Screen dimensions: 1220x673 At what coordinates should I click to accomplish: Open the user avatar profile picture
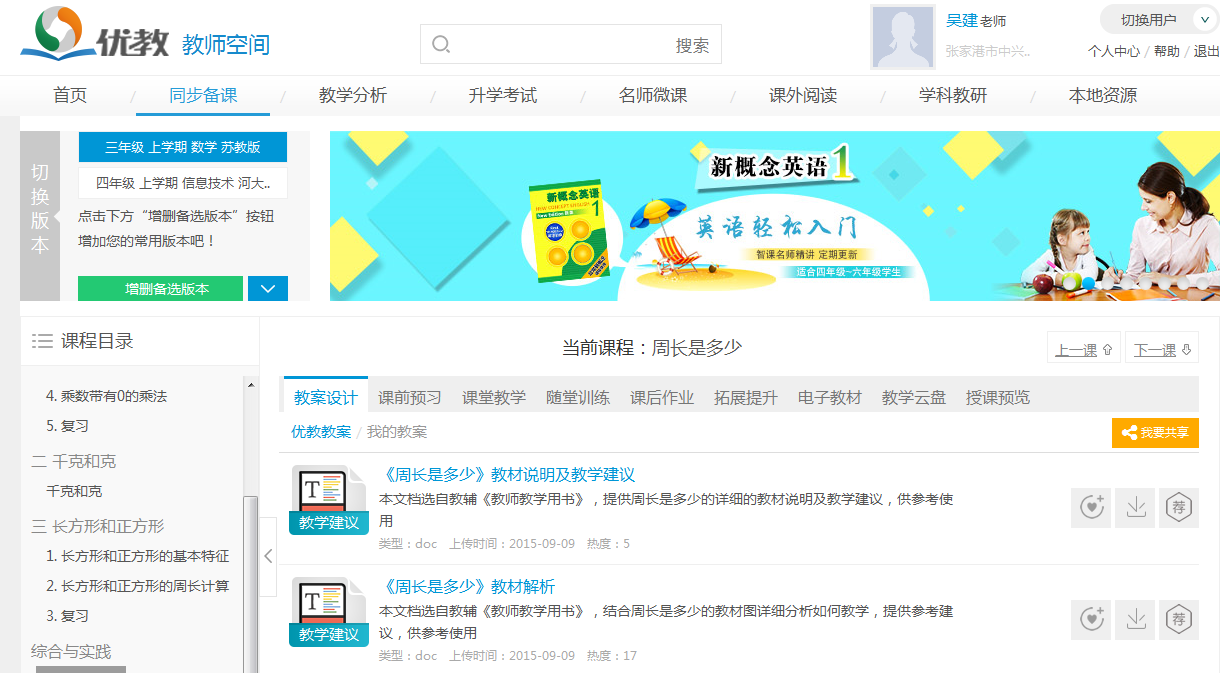[902, 36]
